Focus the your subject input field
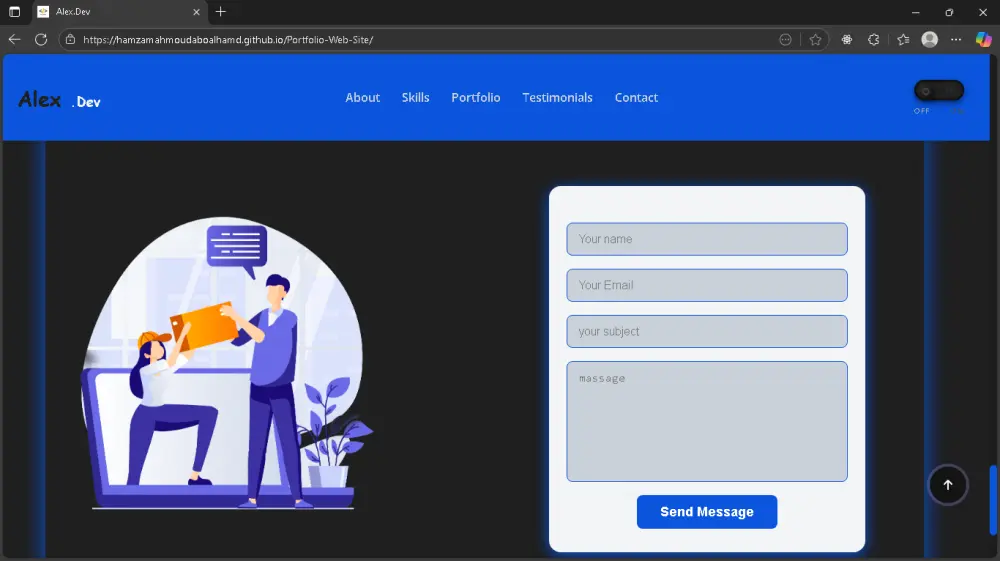 point(707,332)
